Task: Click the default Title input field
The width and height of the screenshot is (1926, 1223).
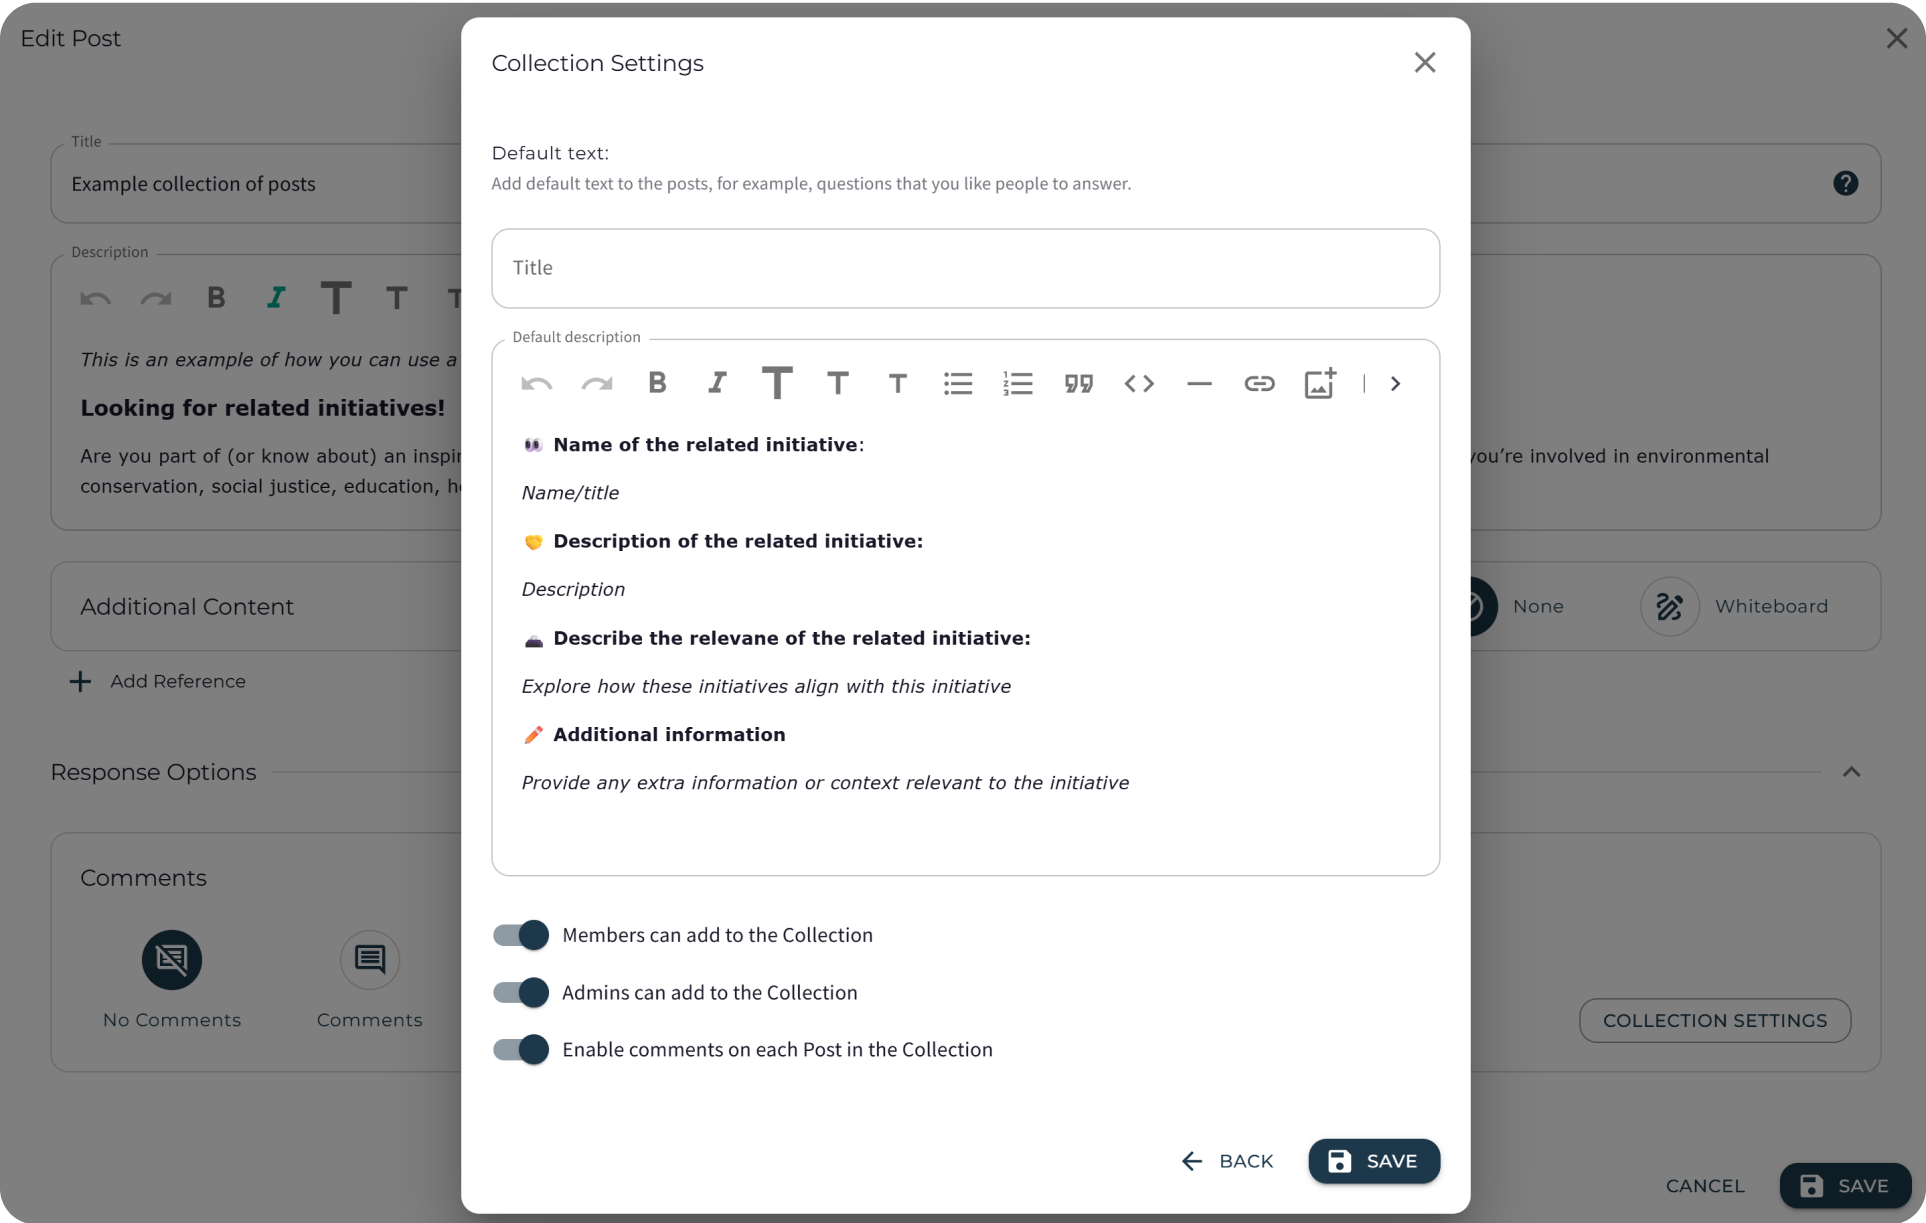Action: click(965, 268)
